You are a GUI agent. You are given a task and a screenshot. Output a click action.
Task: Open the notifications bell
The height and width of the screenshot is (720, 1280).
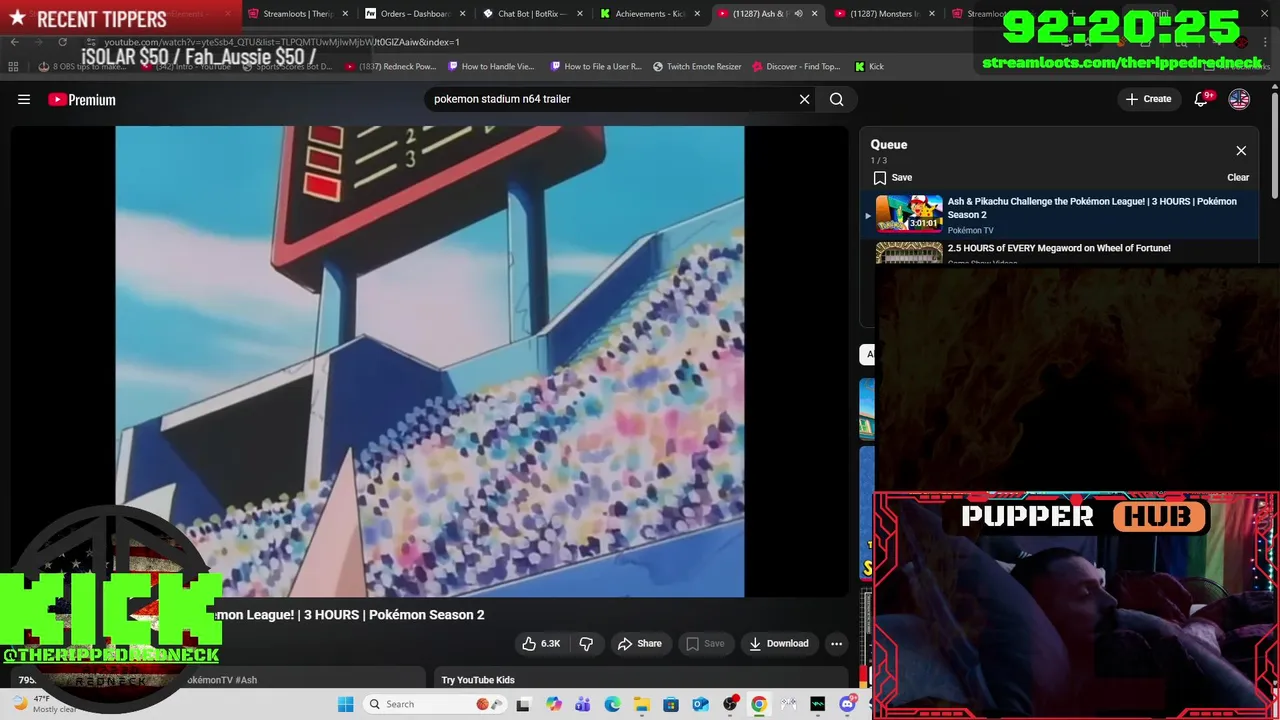pyautogui.click(x=1202, y=99)
